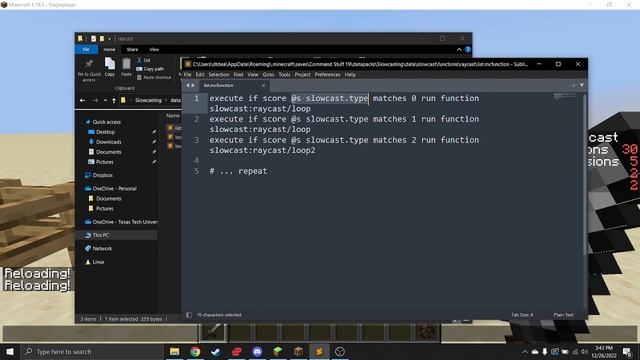
Task: Open Sublime Text Goto menu
Action: coord(268,75)
